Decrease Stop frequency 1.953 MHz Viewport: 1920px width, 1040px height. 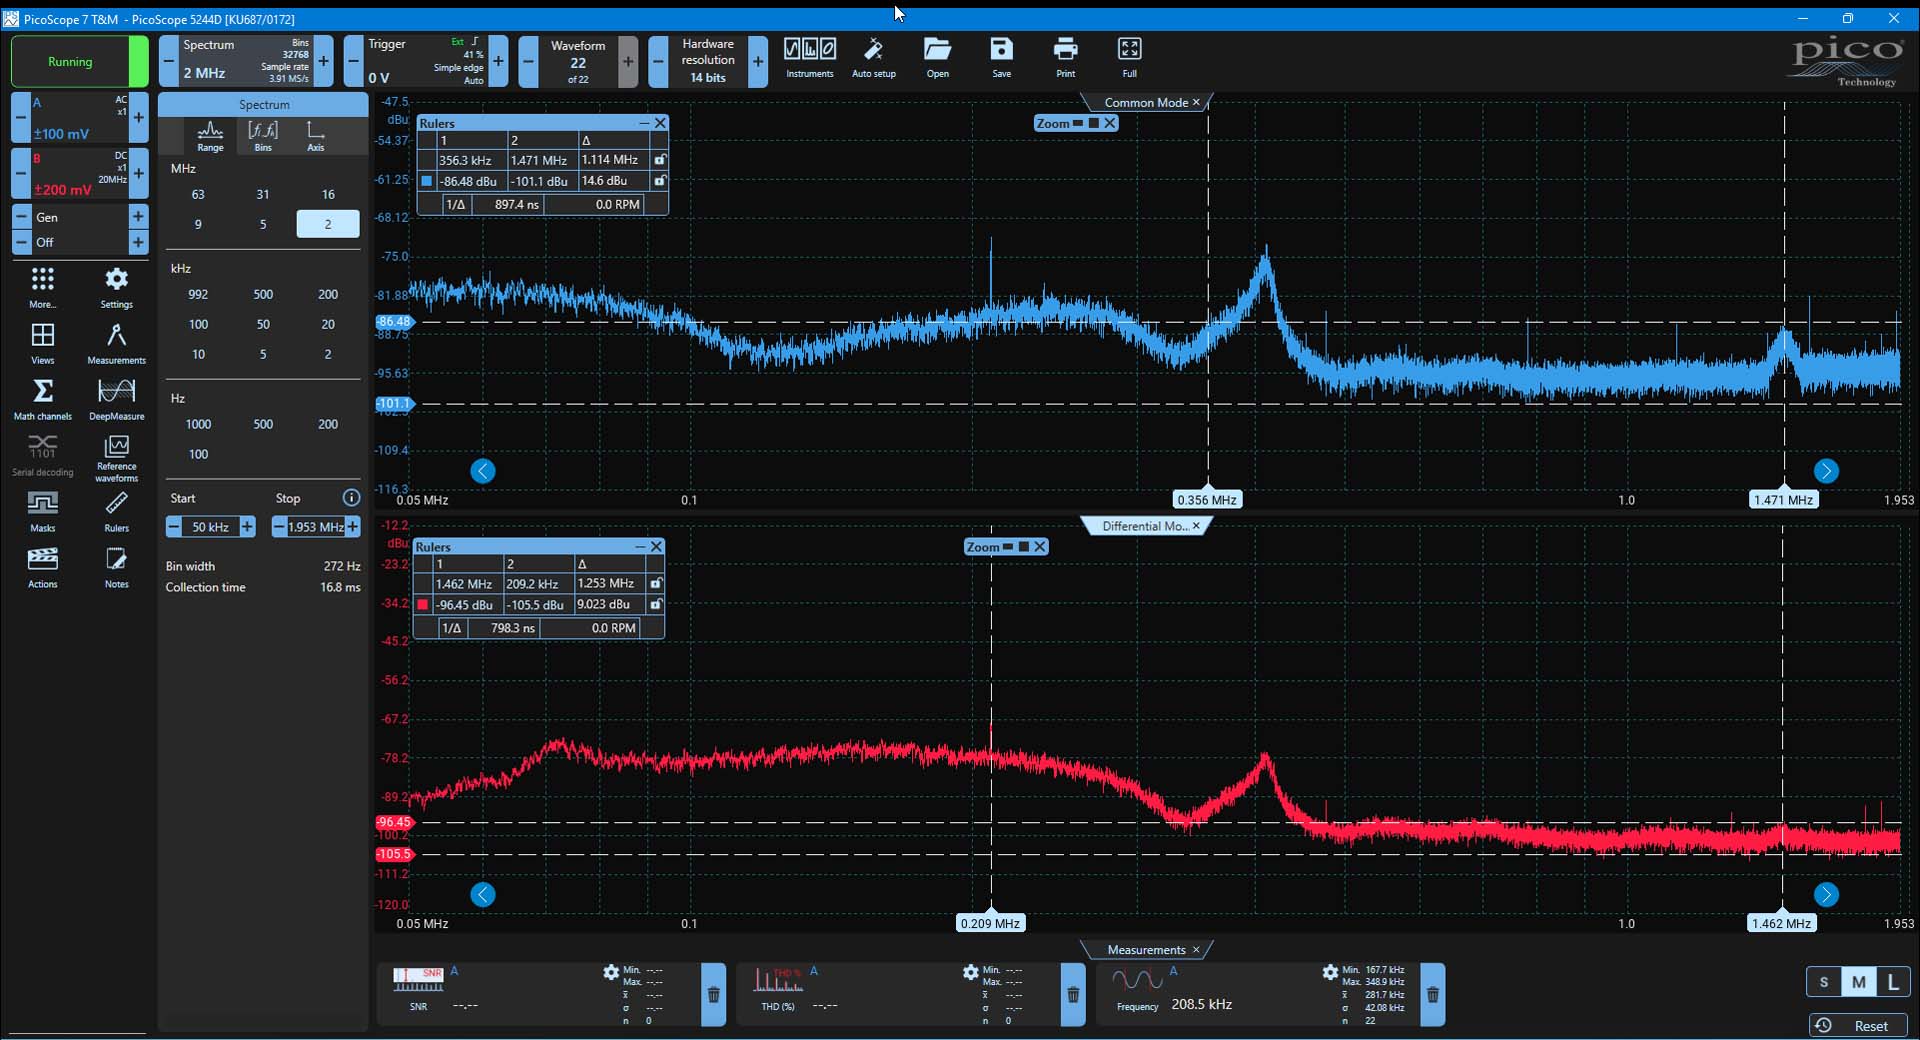(x=279, y=527)
